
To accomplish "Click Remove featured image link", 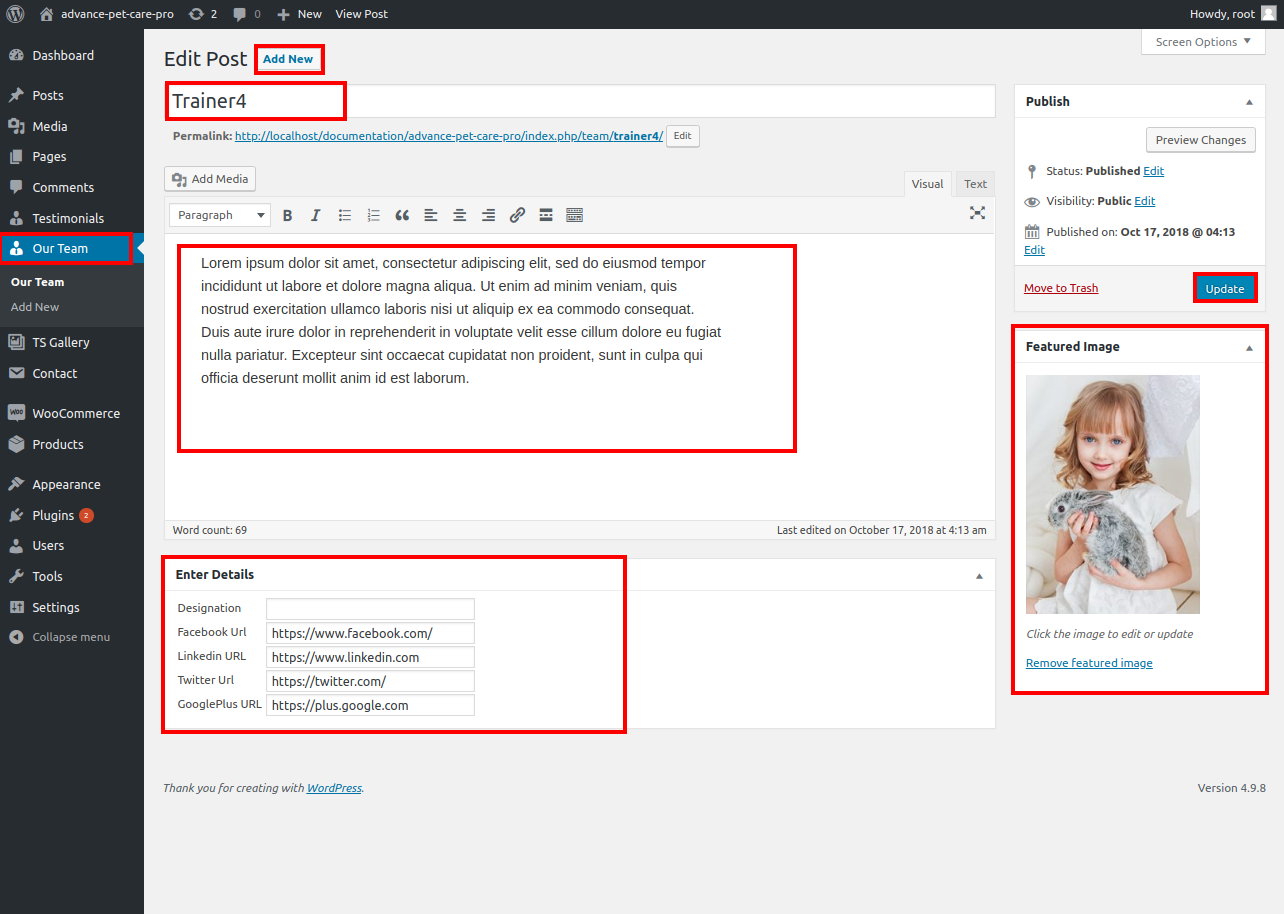I will [1089, 663].
